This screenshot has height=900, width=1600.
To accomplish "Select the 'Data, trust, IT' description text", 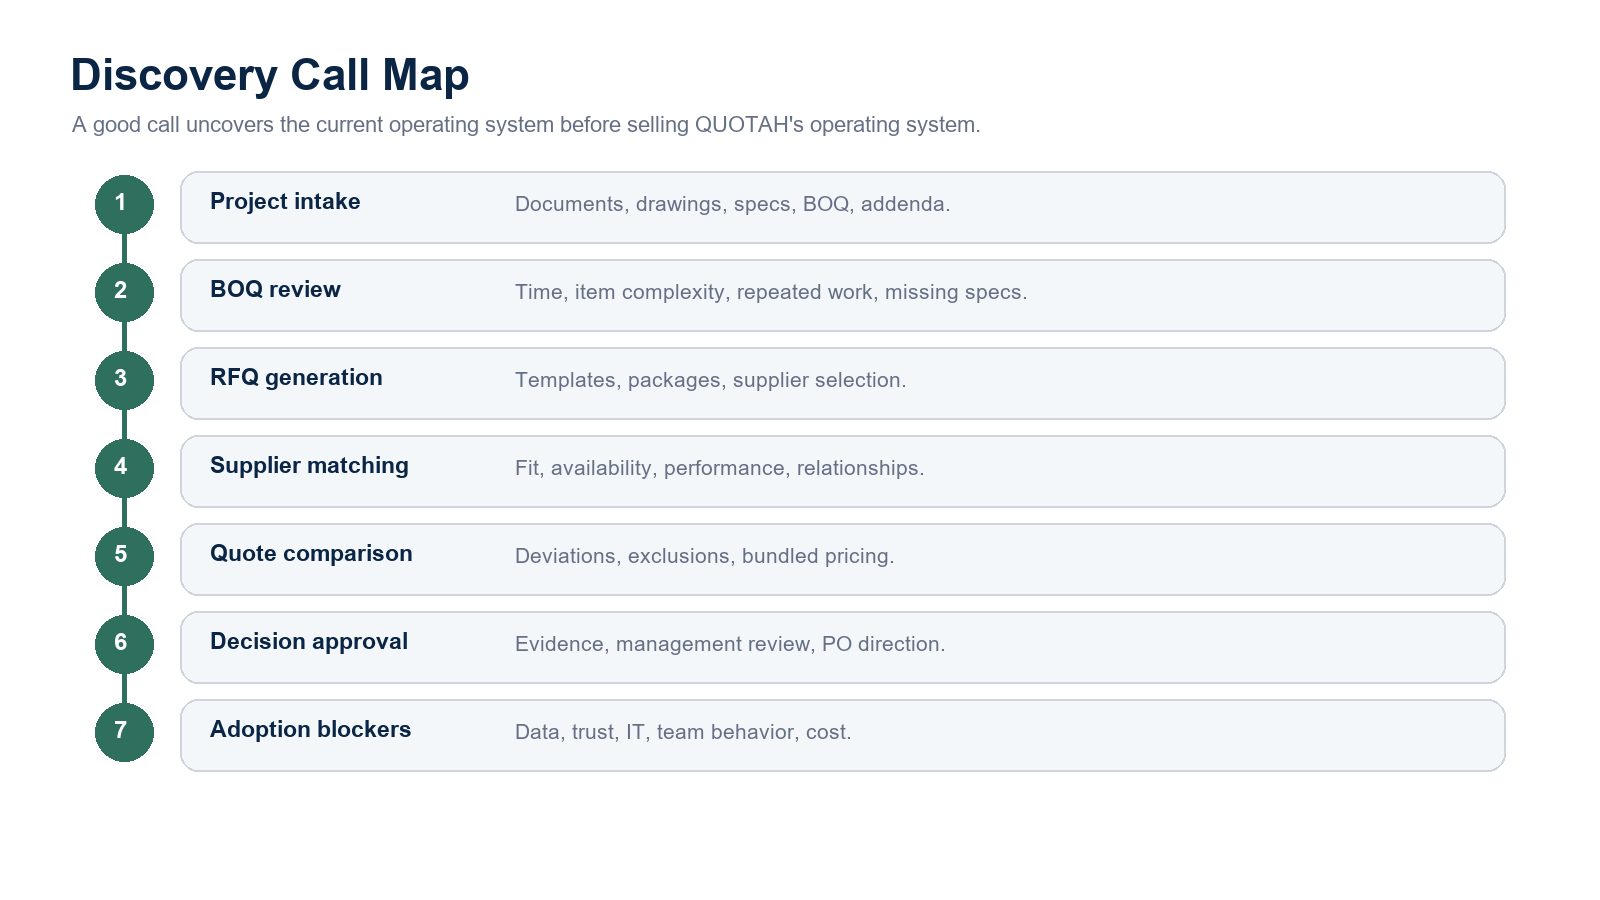I will [683, 732].
